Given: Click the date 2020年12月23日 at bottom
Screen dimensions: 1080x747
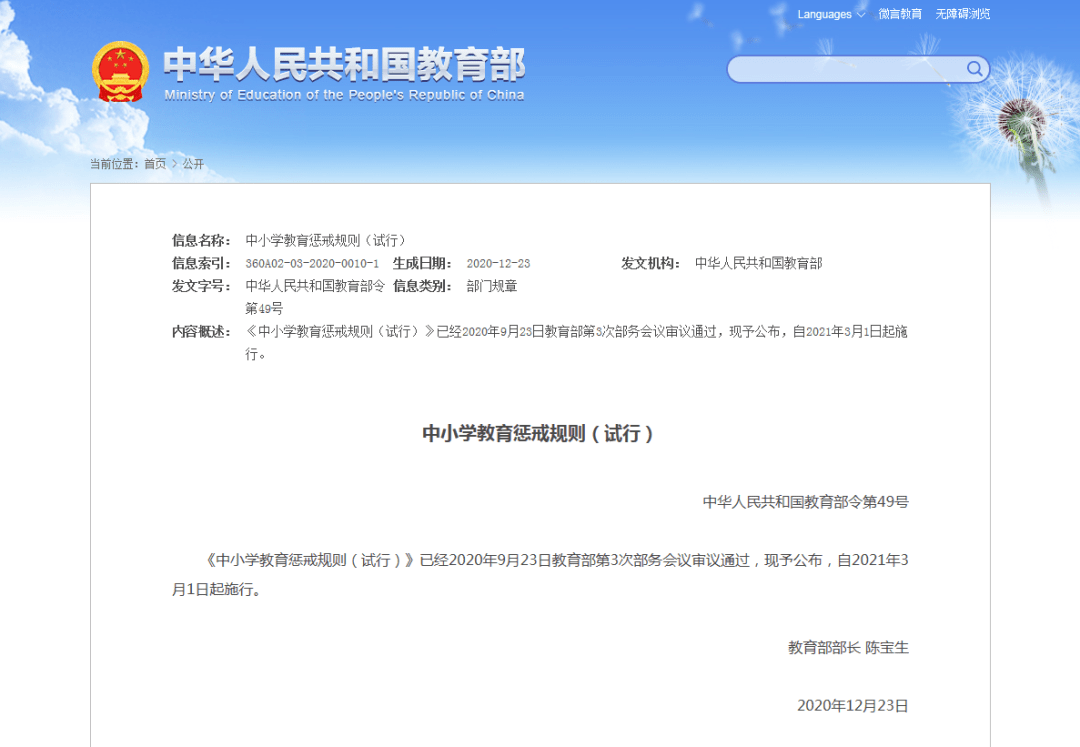Looking at the screenshot, I should pyautogui.click(x=852, y=706).
